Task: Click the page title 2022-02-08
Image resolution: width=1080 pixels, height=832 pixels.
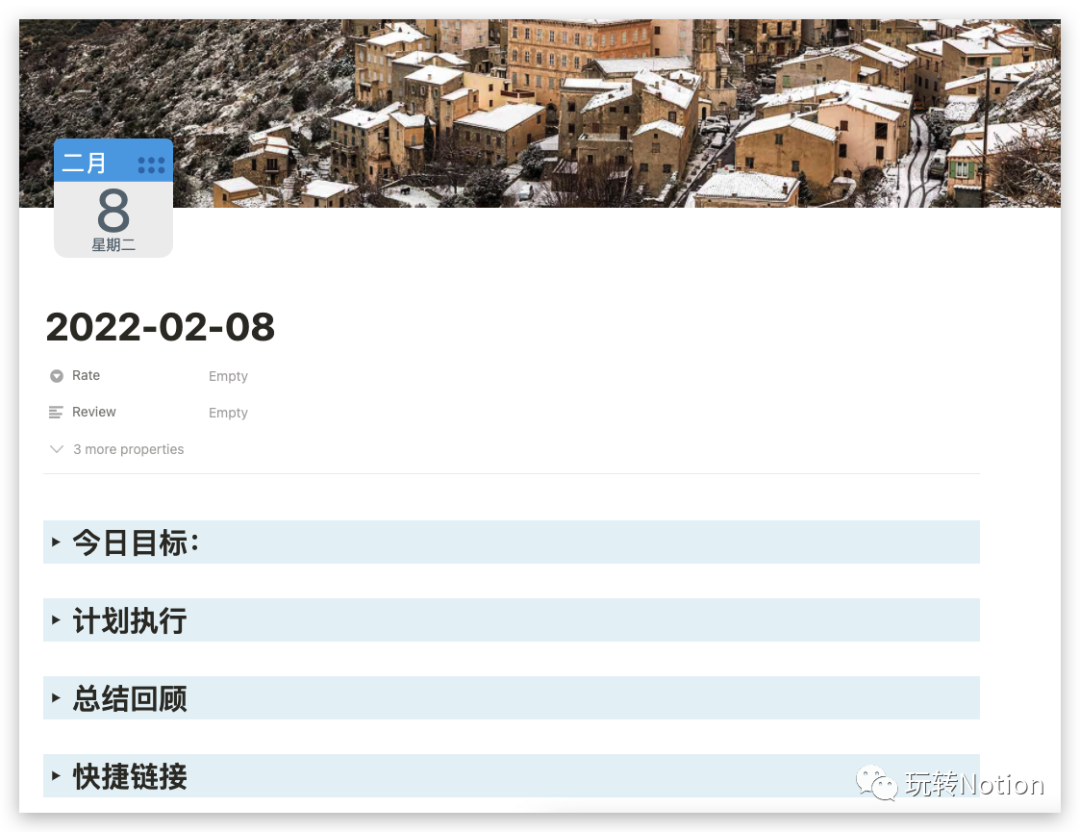Action: click(x=160, y=327)
